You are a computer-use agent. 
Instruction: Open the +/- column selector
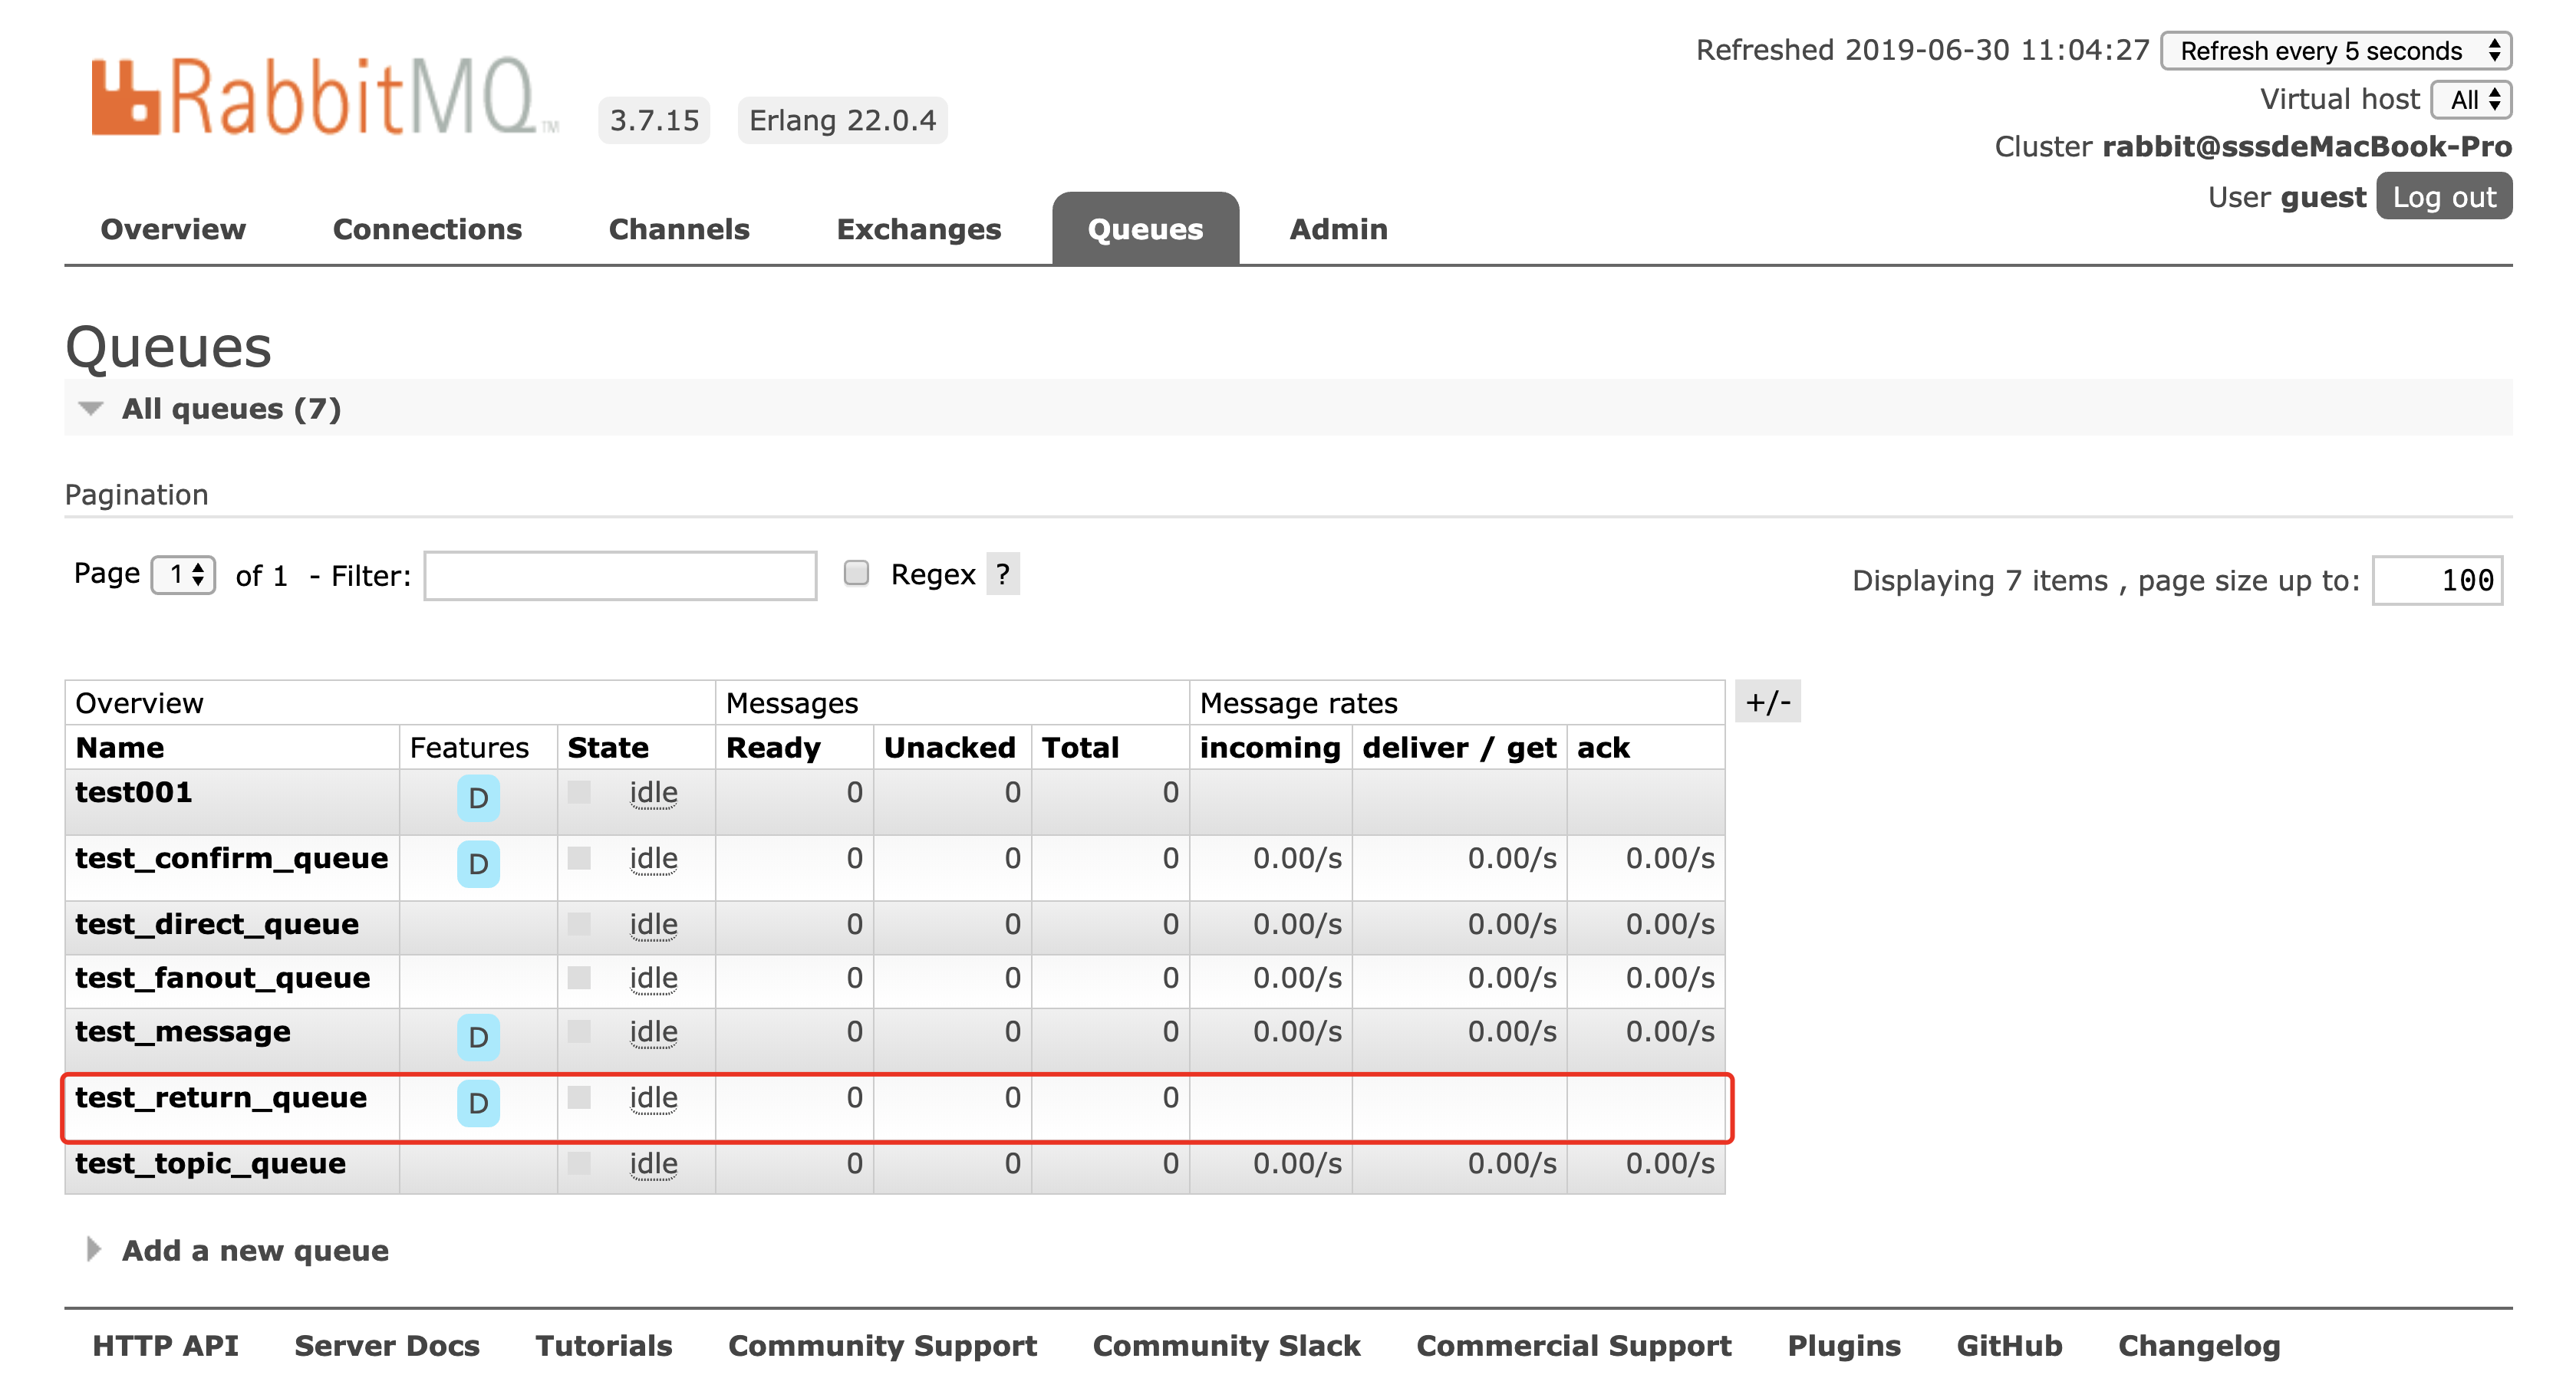pyautogui.click(x=1767, y=702)
